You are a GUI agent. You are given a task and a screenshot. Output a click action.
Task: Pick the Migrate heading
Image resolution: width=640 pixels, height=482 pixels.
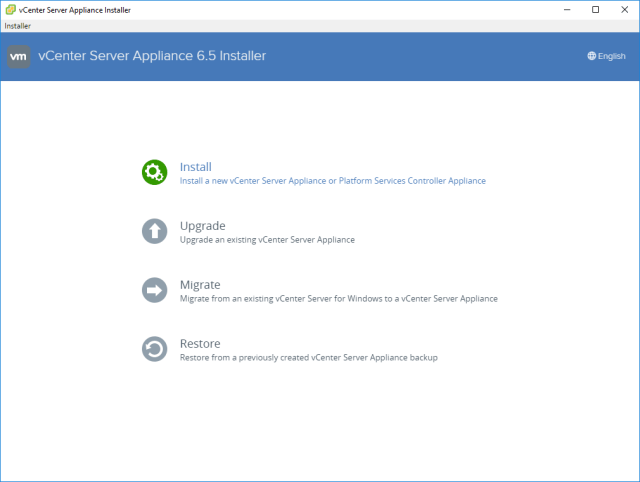(200, 285)
